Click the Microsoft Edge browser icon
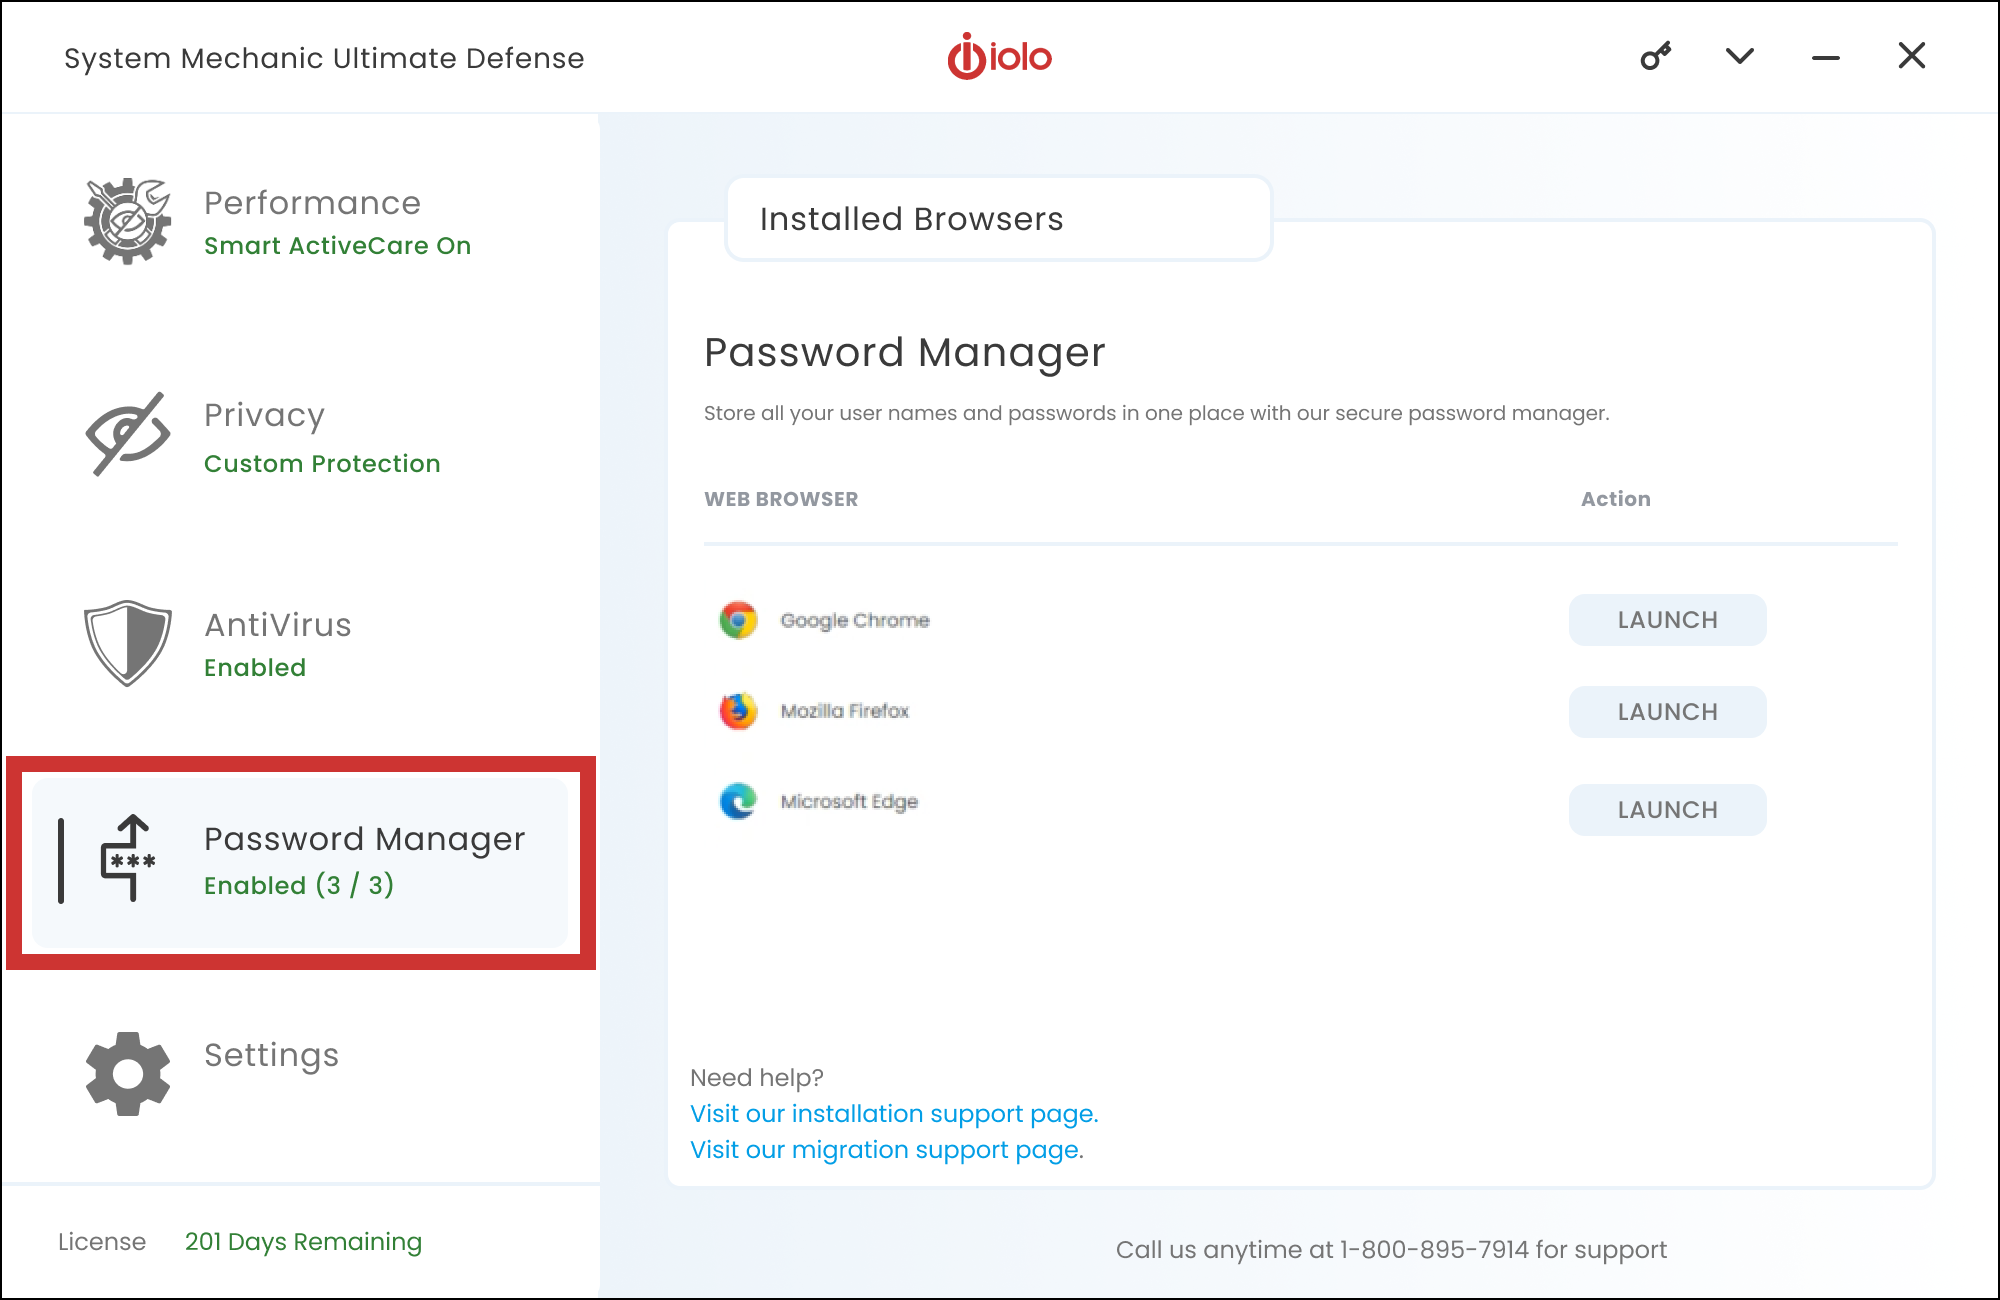The image size is (2000, 1300). [x=738, y=801]
